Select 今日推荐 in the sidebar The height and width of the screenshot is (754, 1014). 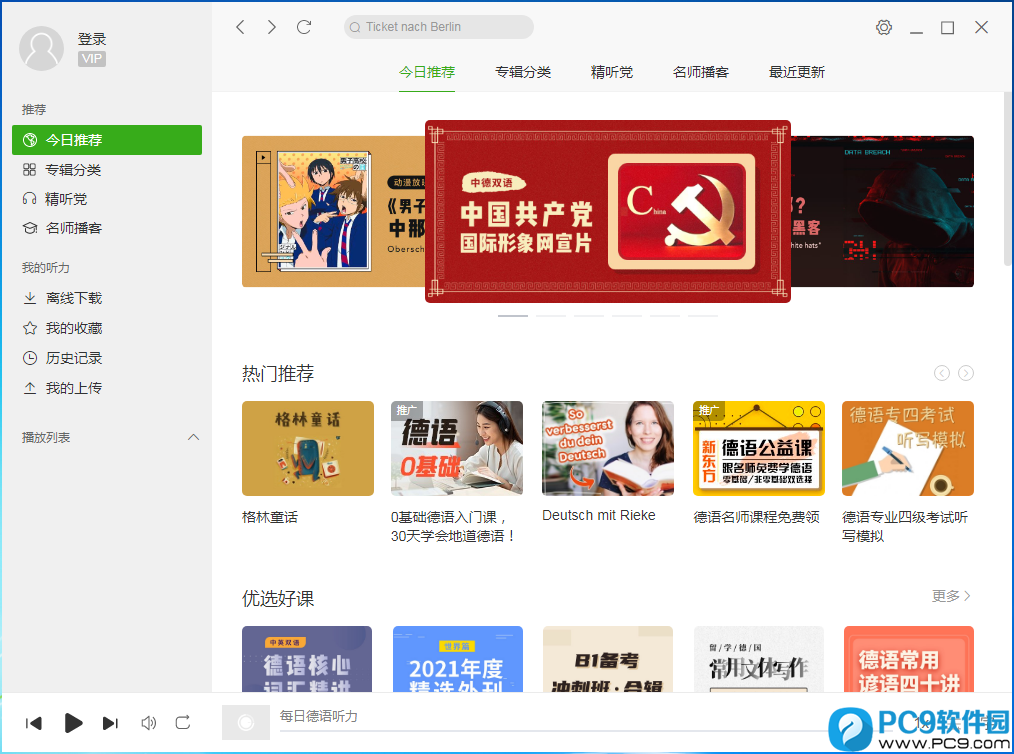point(107,140)
